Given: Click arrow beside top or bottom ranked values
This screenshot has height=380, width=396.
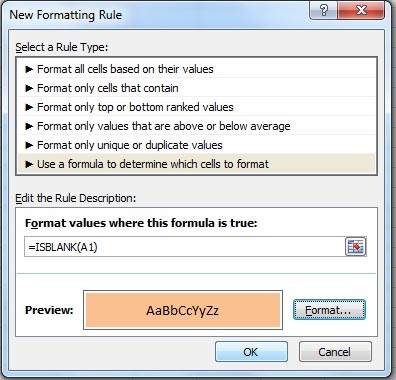Looking at the screenshot, I should 29,107.
